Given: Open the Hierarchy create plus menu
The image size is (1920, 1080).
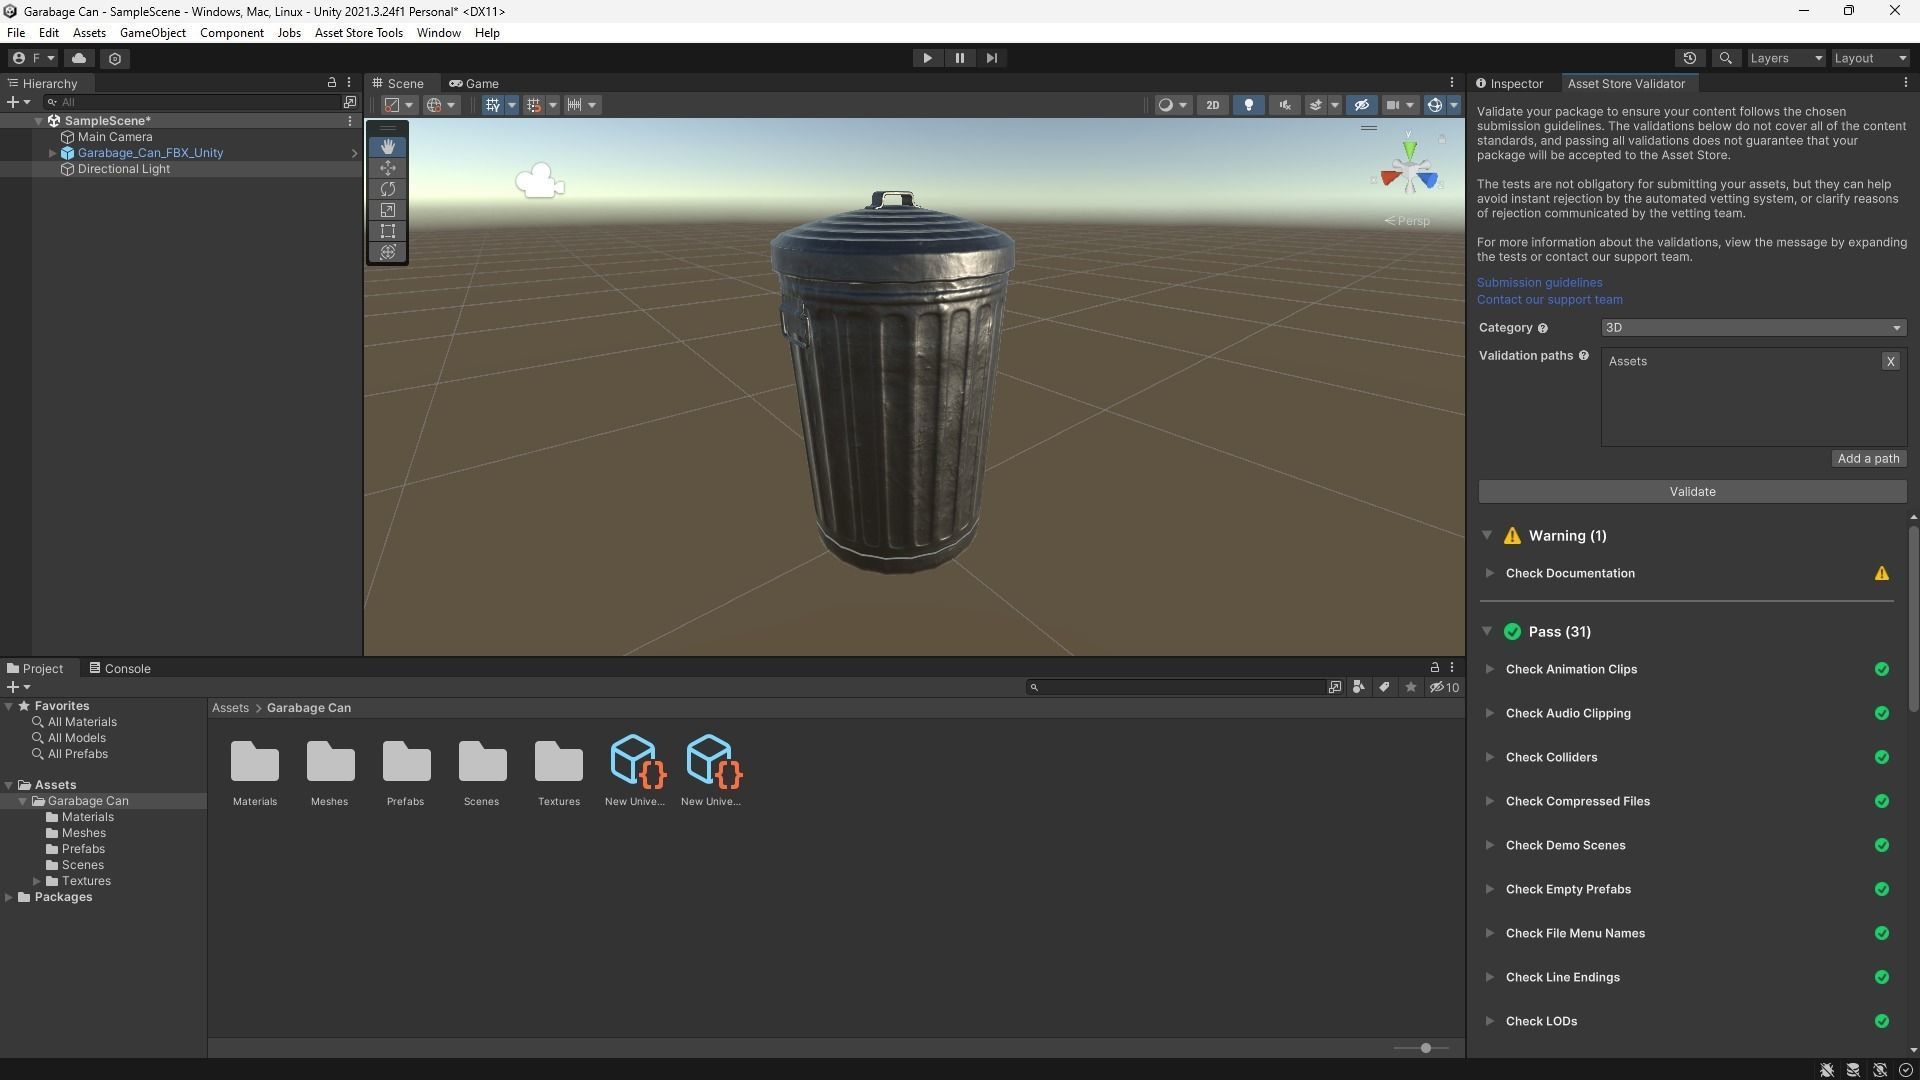Looking at the screenshot, I should pos(18,102).
